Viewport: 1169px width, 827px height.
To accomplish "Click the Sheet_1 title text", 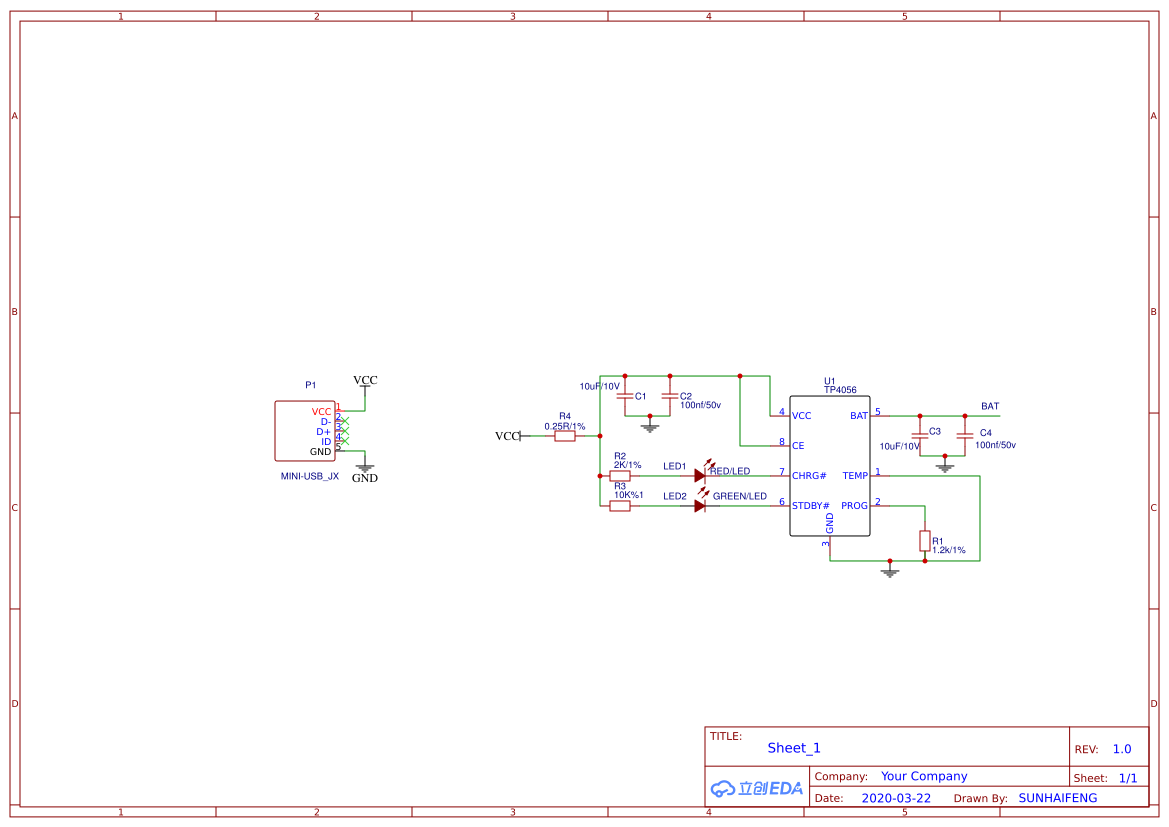I will pos(794,748).
